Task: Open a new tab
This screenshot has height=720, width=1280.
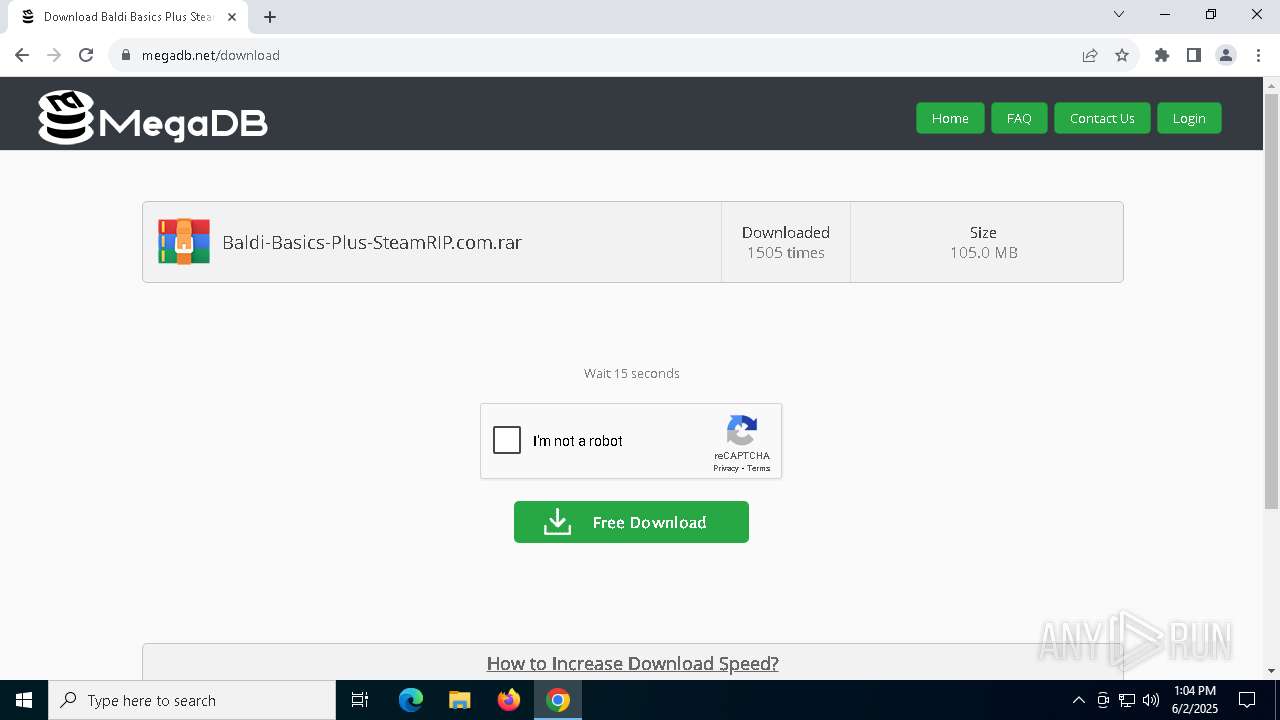Action: click(270, 16)
